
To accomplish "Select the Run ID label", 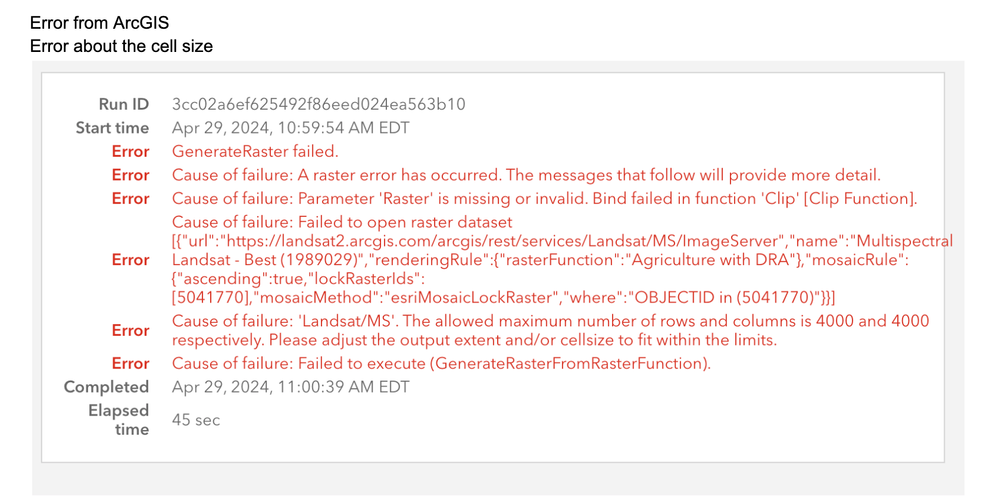I will (123, 104).
